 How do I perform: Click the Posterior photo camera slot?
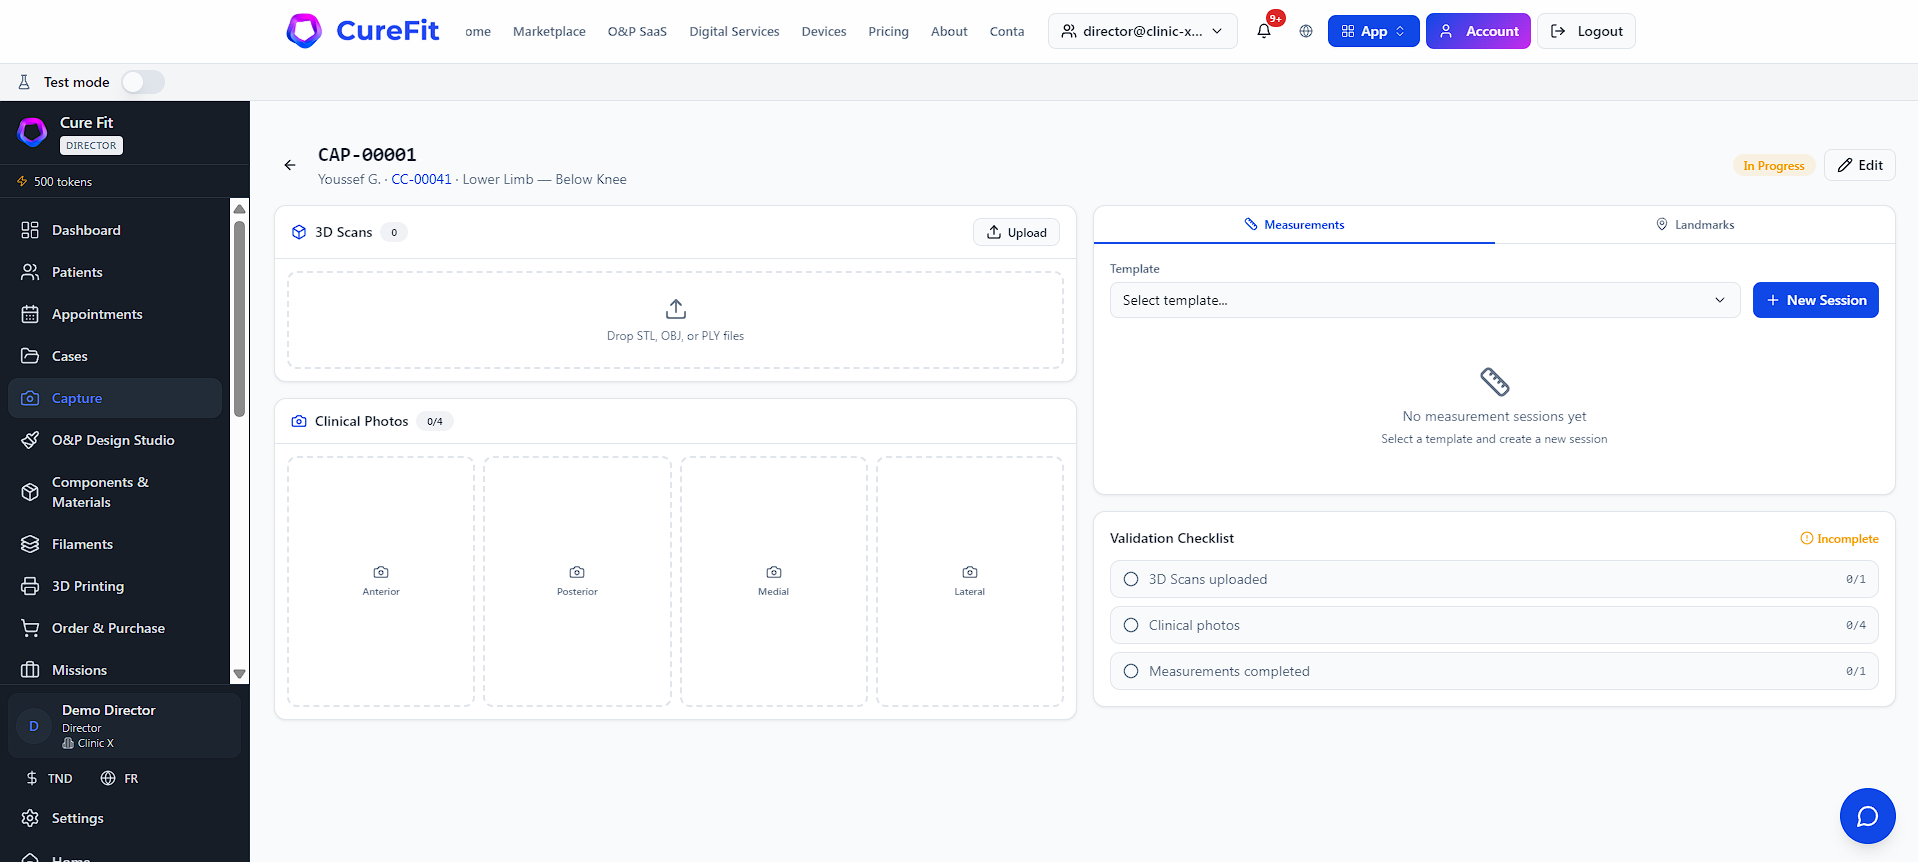577,581
